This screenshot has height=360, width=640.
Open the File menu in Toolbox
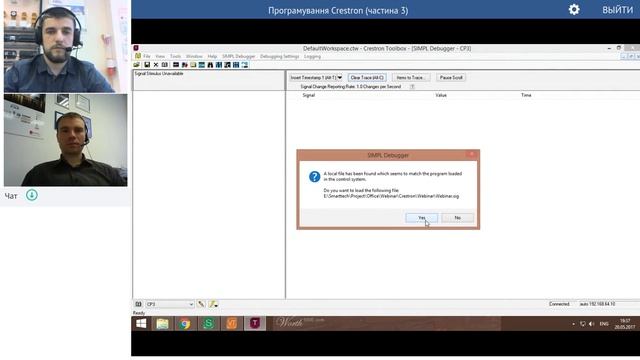pos(147,56)
